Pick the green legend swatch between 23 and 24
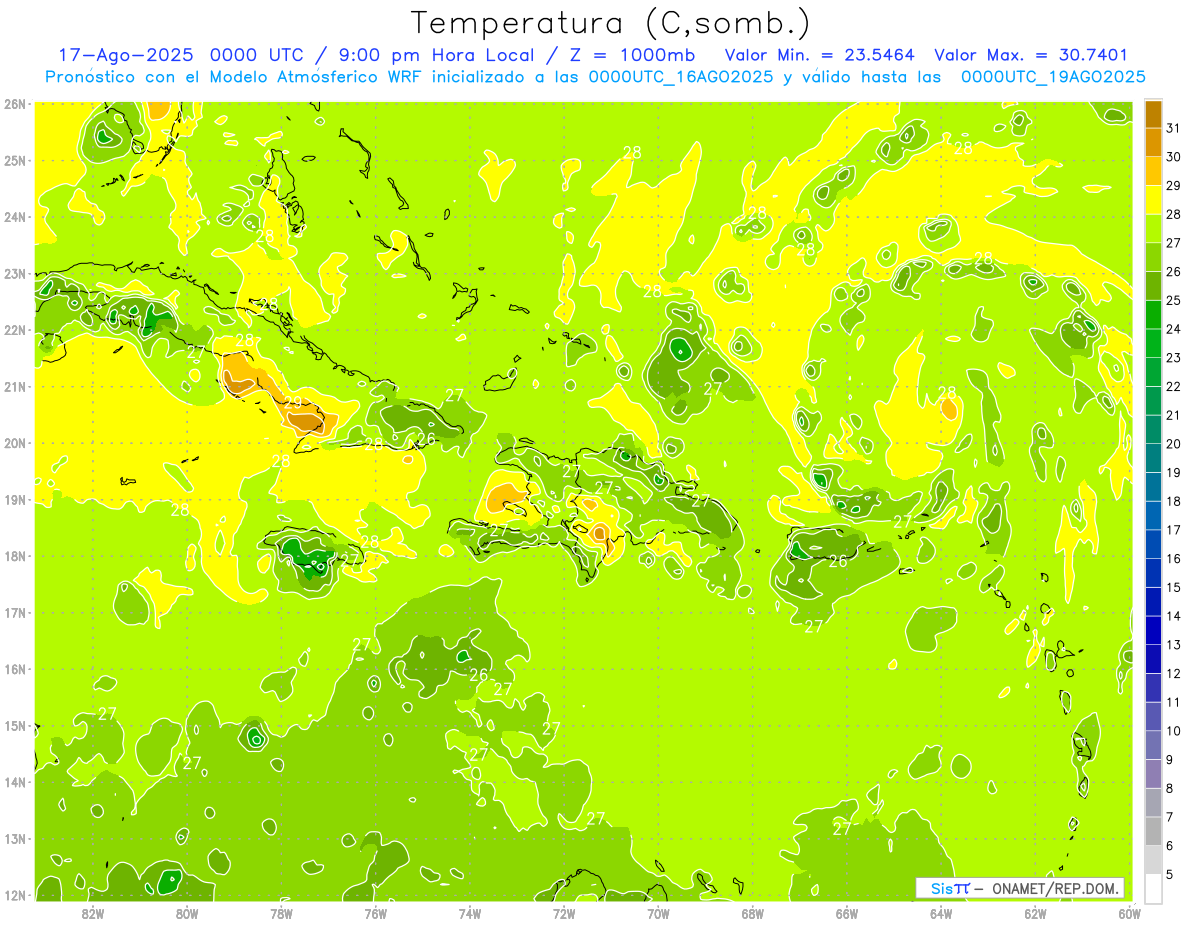The height and width of the screenshot is (927, 1200). pyautogui.click(x=1153, y=343)
